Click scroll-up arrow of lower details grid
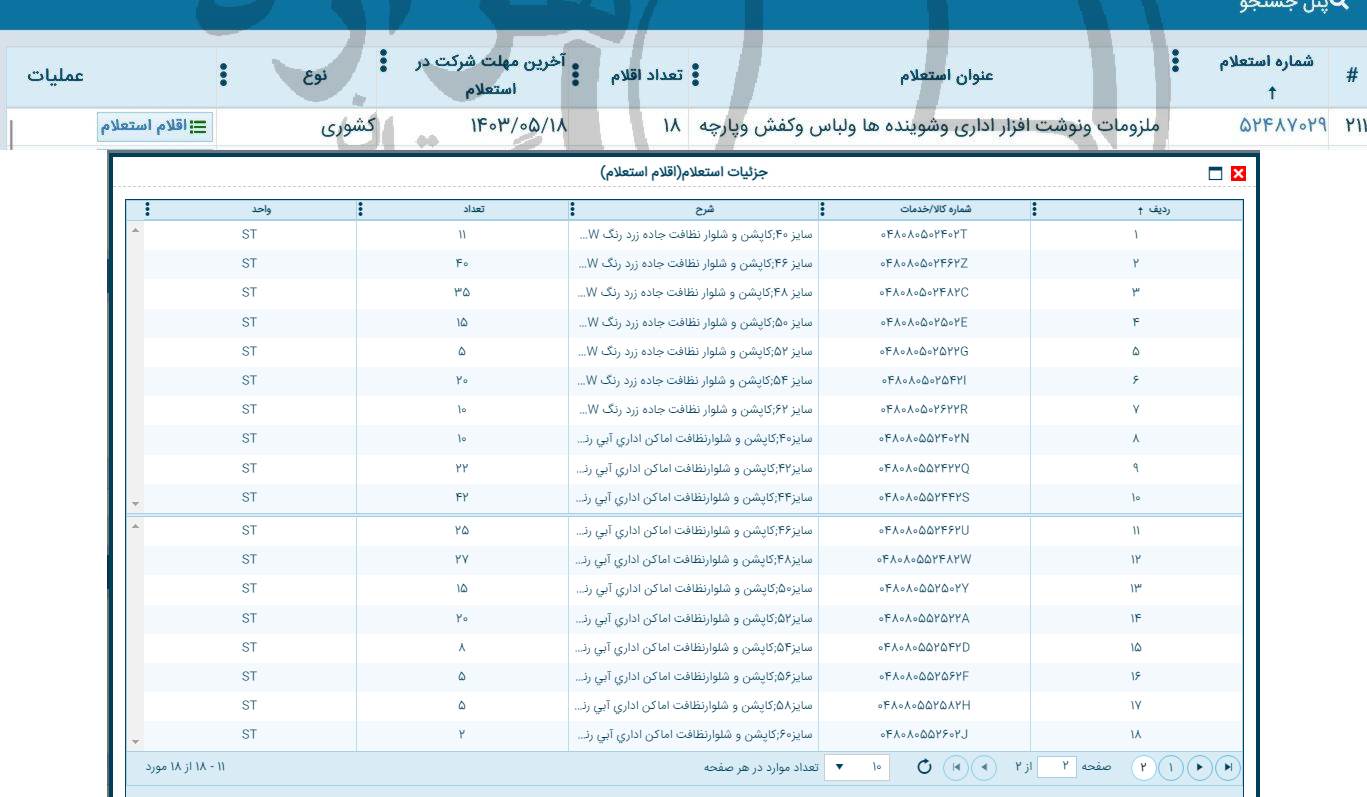 point(136,526)
